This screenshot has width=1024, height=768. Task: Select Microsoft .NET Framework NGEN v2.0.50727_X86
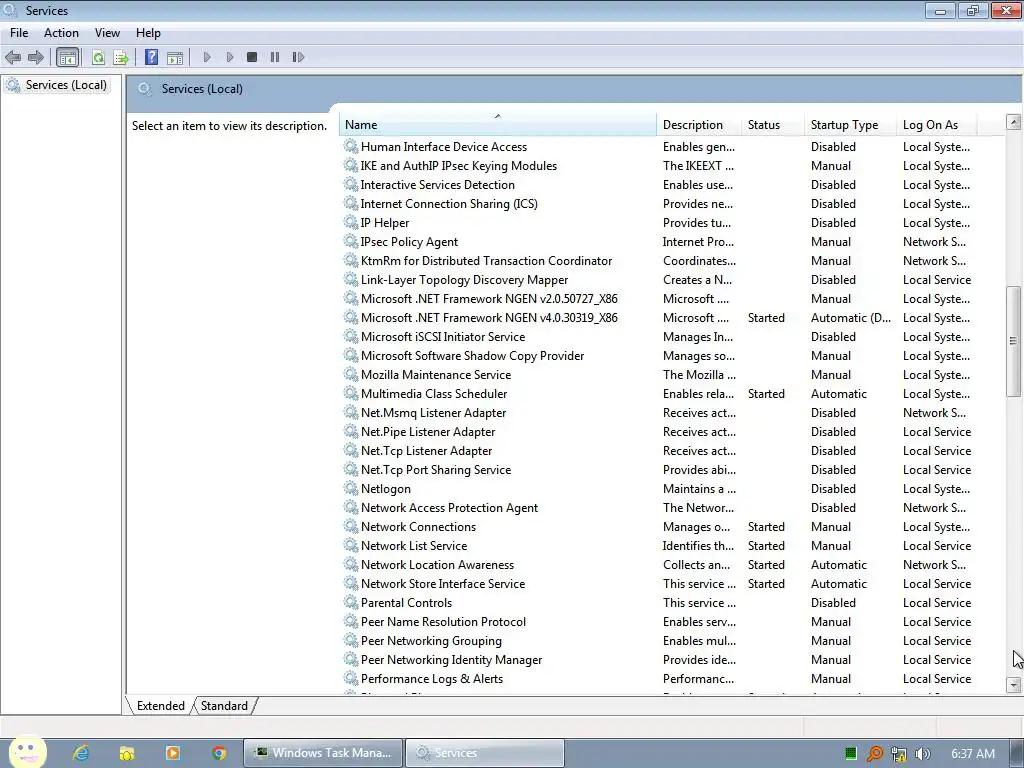(x=488, y=298)
